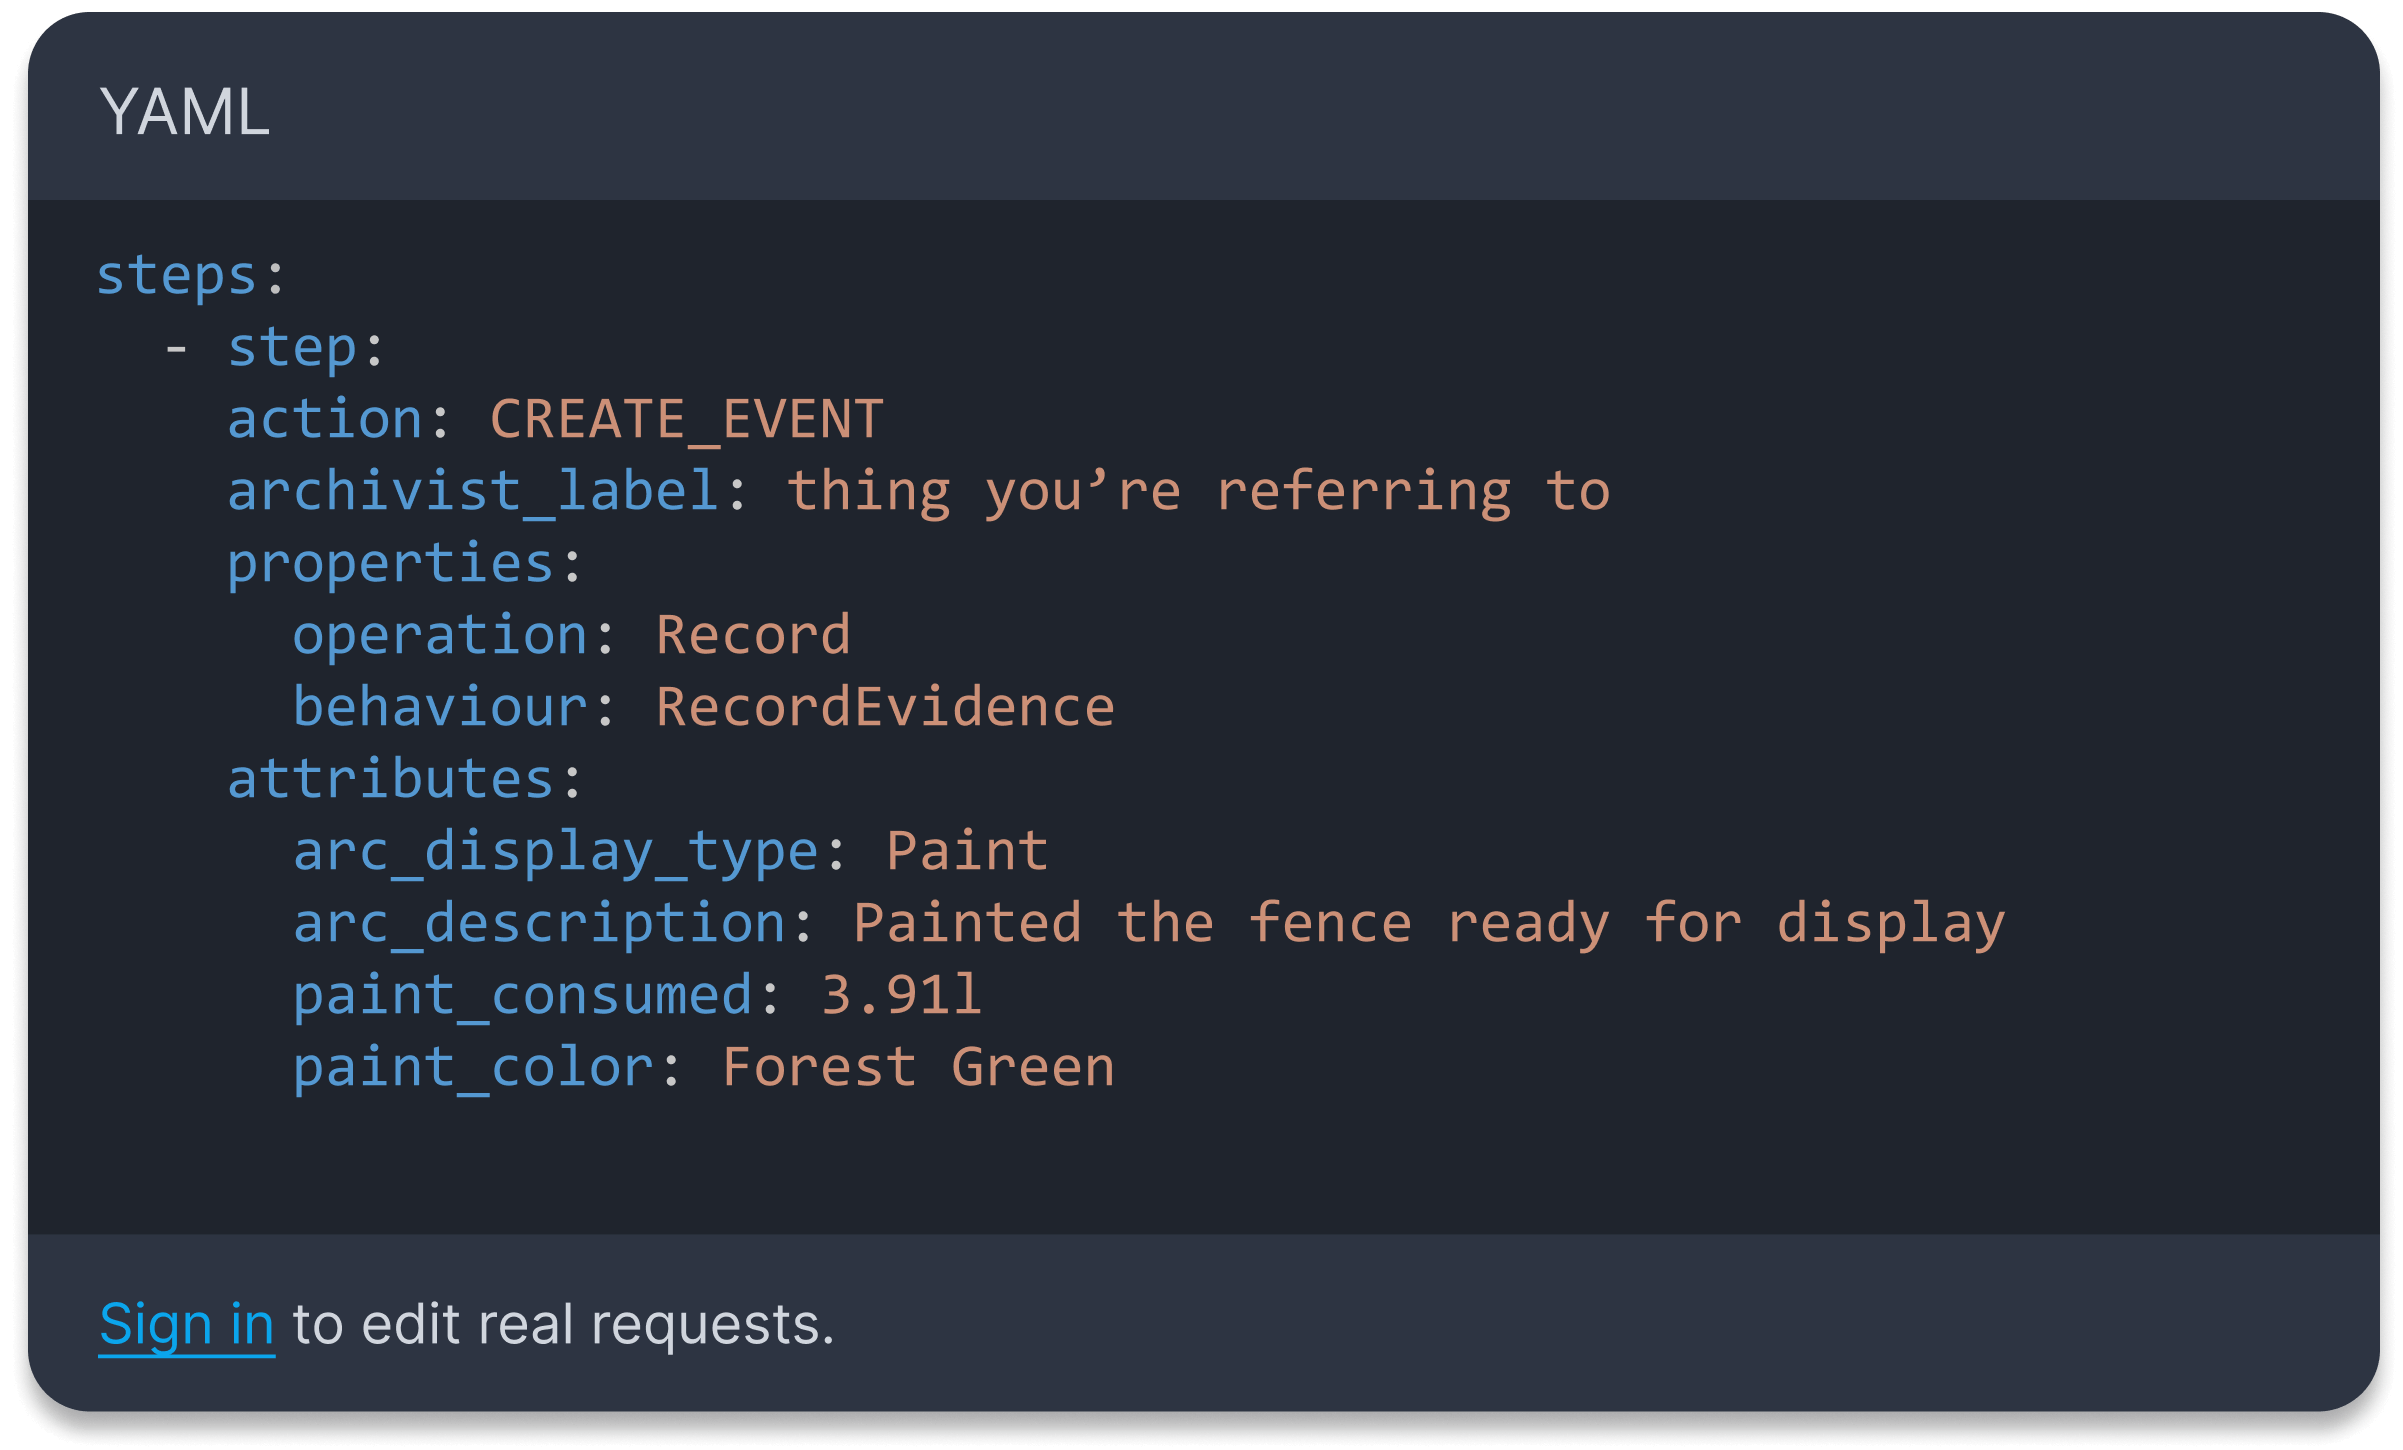2403x1450 pixels.
Task: Select the YAML header label
Action: tap(185, 111)
